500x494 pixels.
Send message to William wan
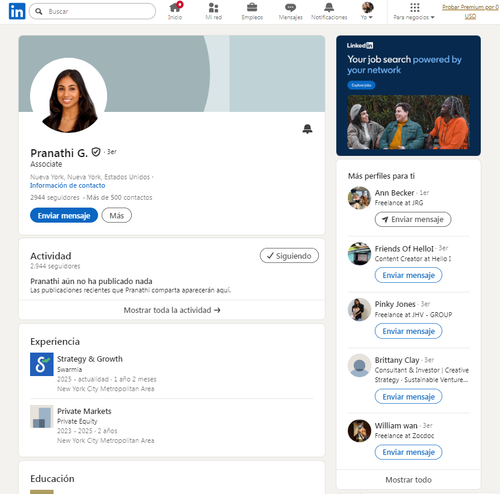click(x=409, y=452)
